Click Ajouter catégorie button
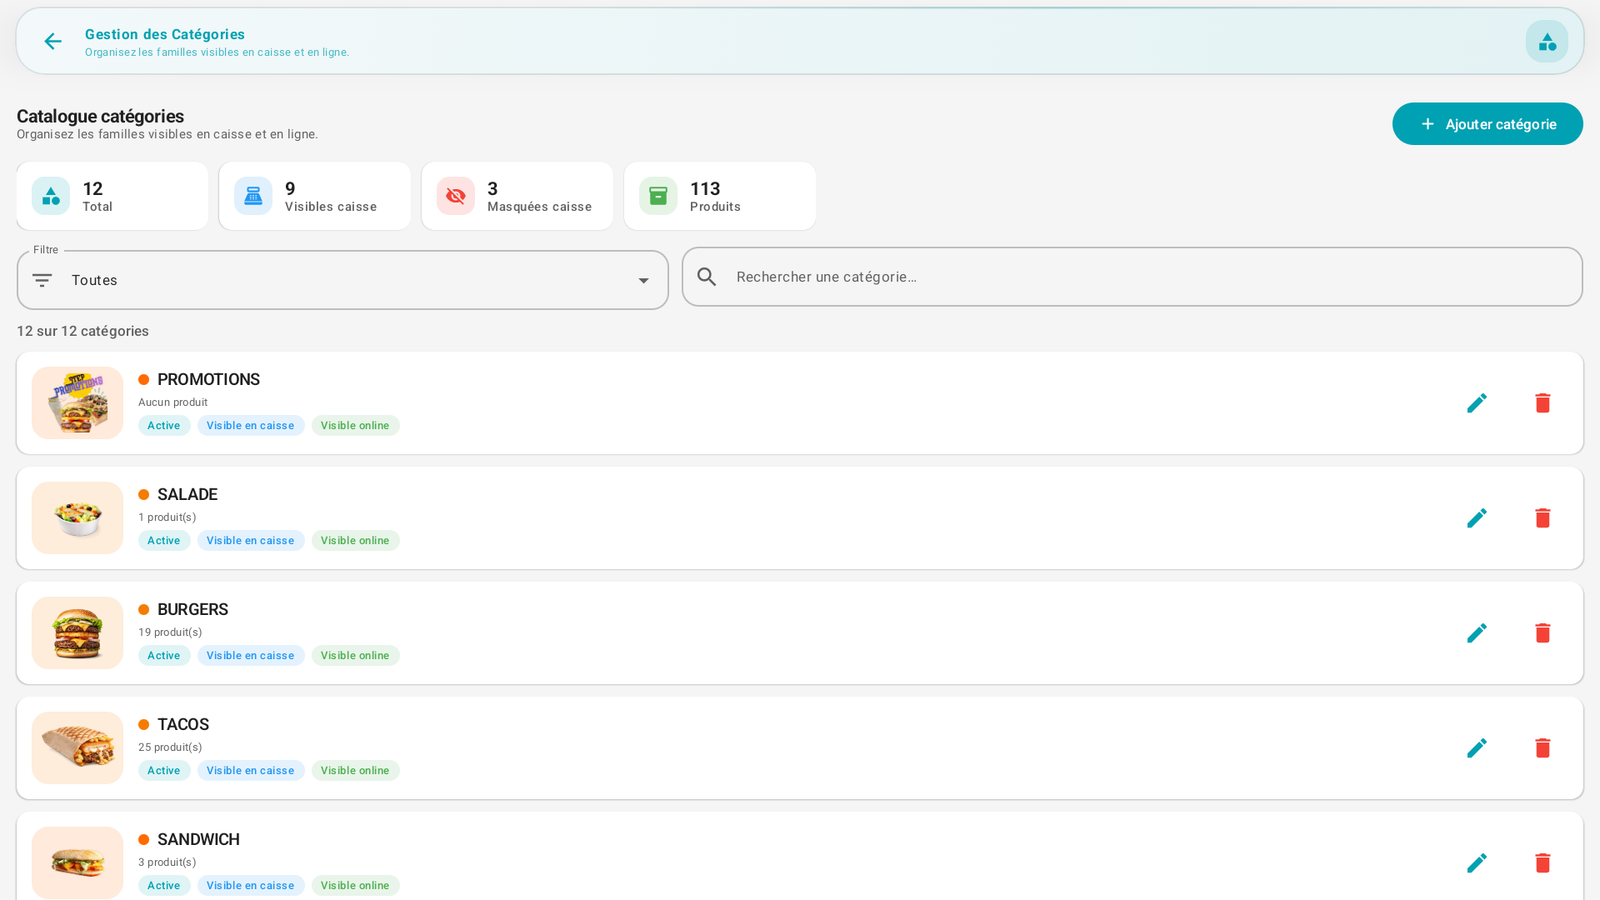This screenshot has height=900, width=1600. (1487, 124)
